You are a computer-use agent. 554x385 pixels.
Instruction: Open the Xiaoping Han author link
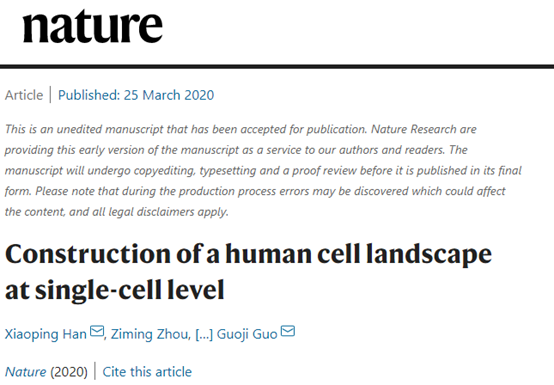46,334
